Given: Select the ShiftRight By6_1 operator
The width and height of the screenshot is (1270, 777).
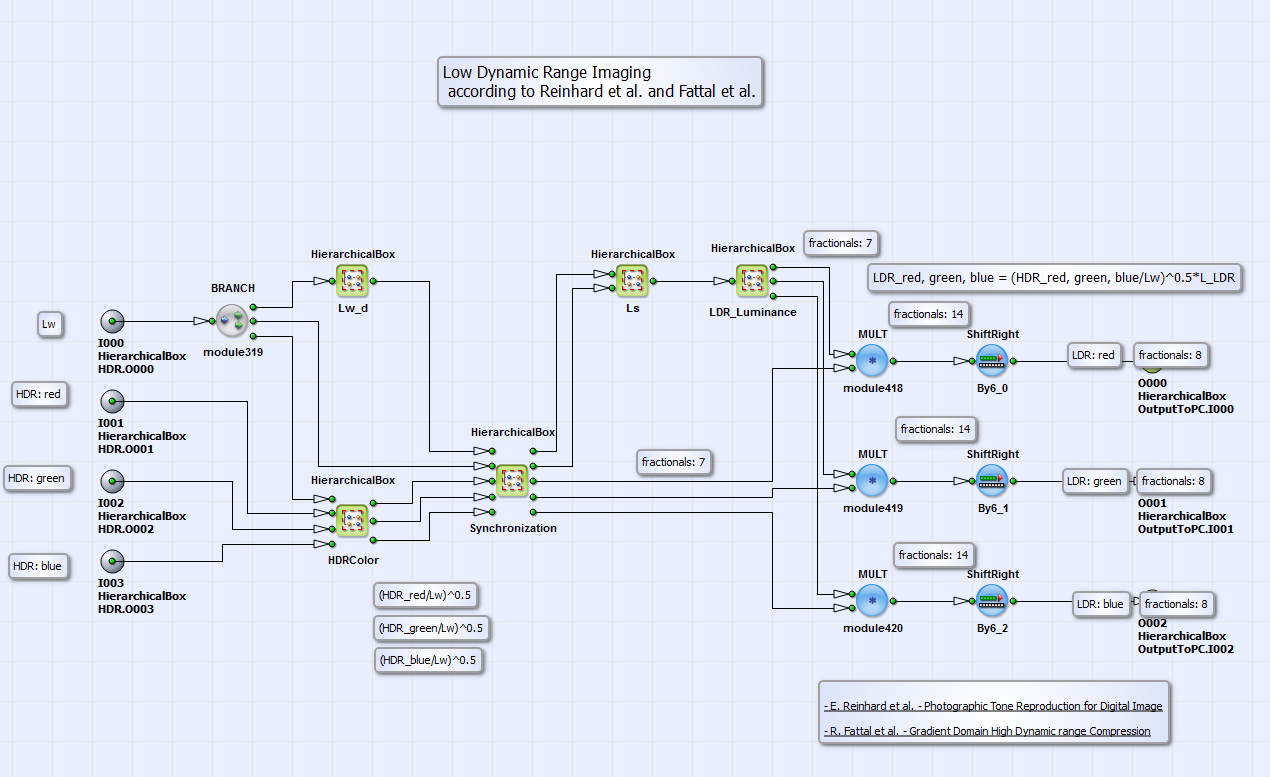Looking at the screenshot, I should click(992, 481).
